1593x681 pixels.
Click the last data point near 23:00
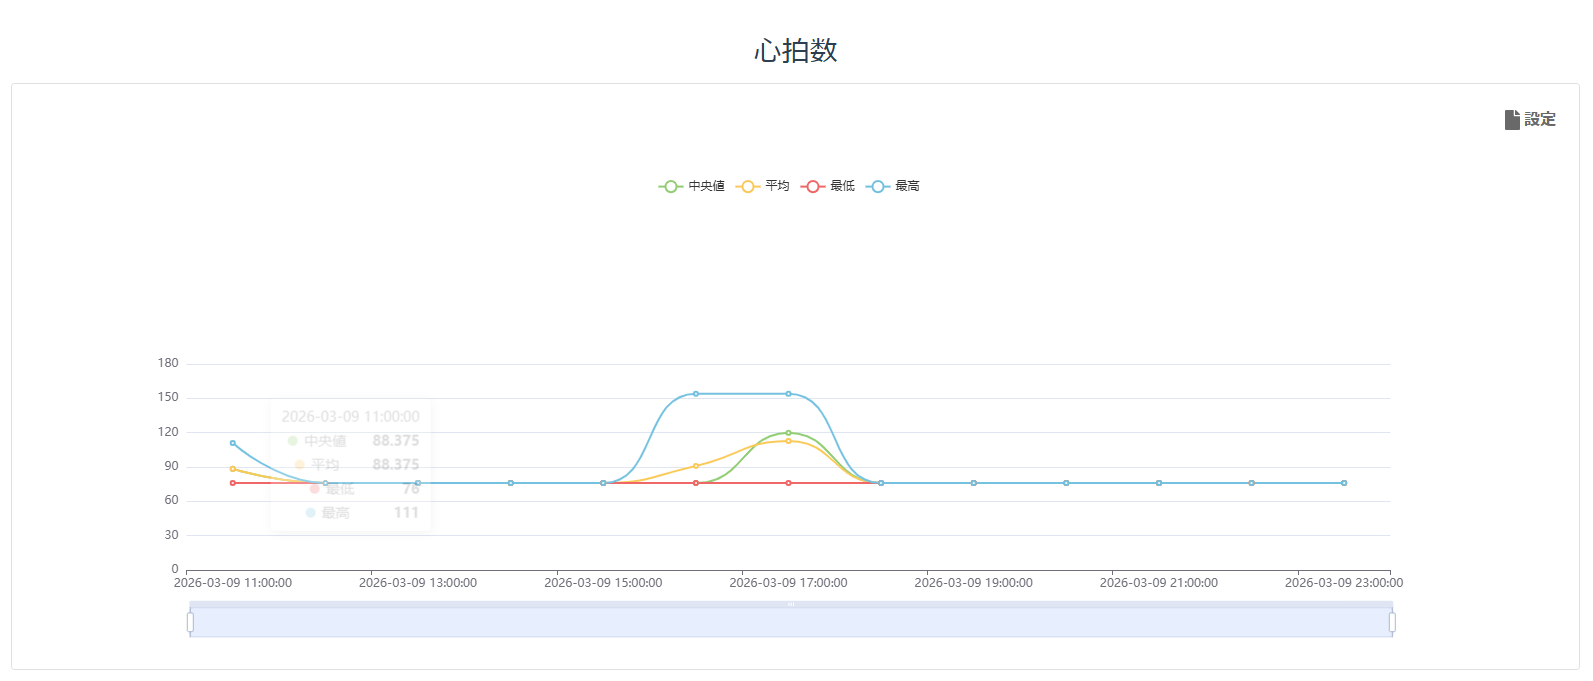[x=1343, y=483]
